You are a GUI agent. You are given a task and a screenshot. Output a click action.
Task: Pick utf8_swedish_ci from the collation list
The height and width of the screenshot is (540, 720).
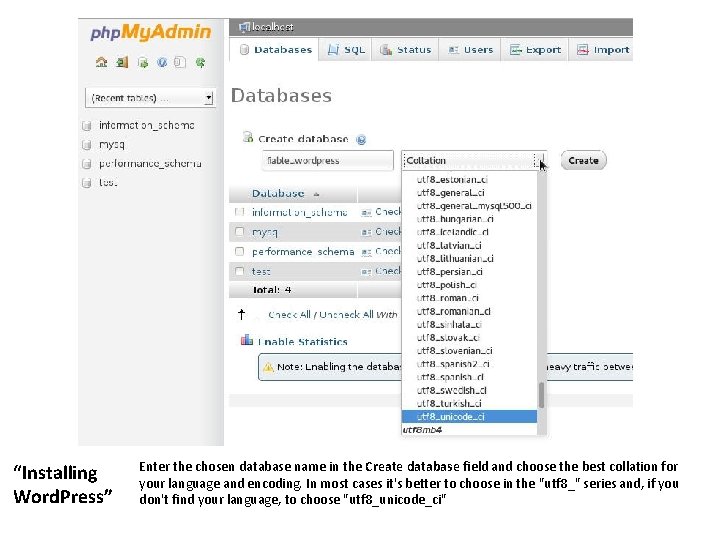point(452,391)
